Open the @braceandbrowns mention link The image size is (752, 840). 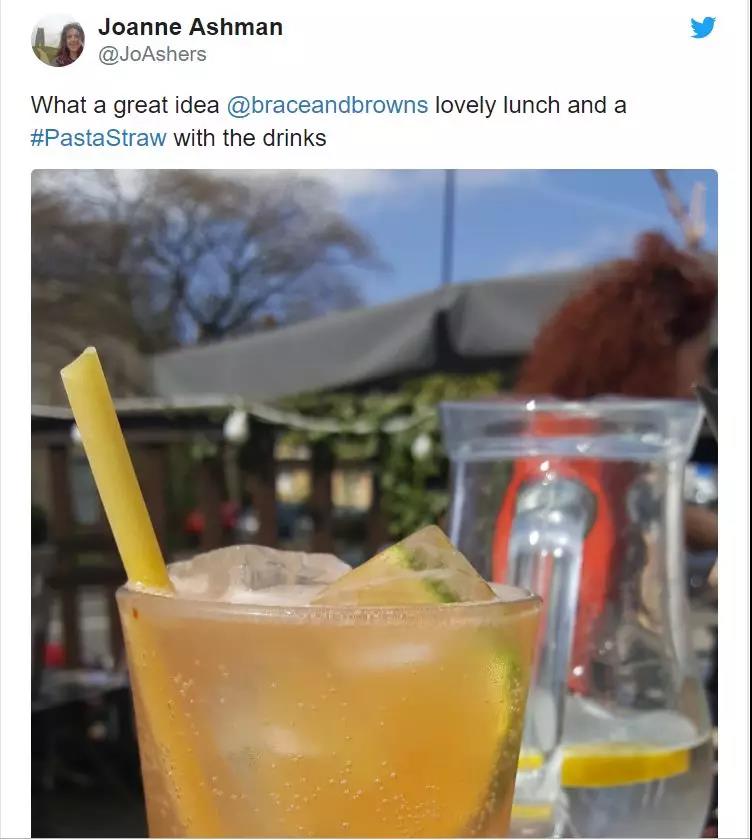327,105
